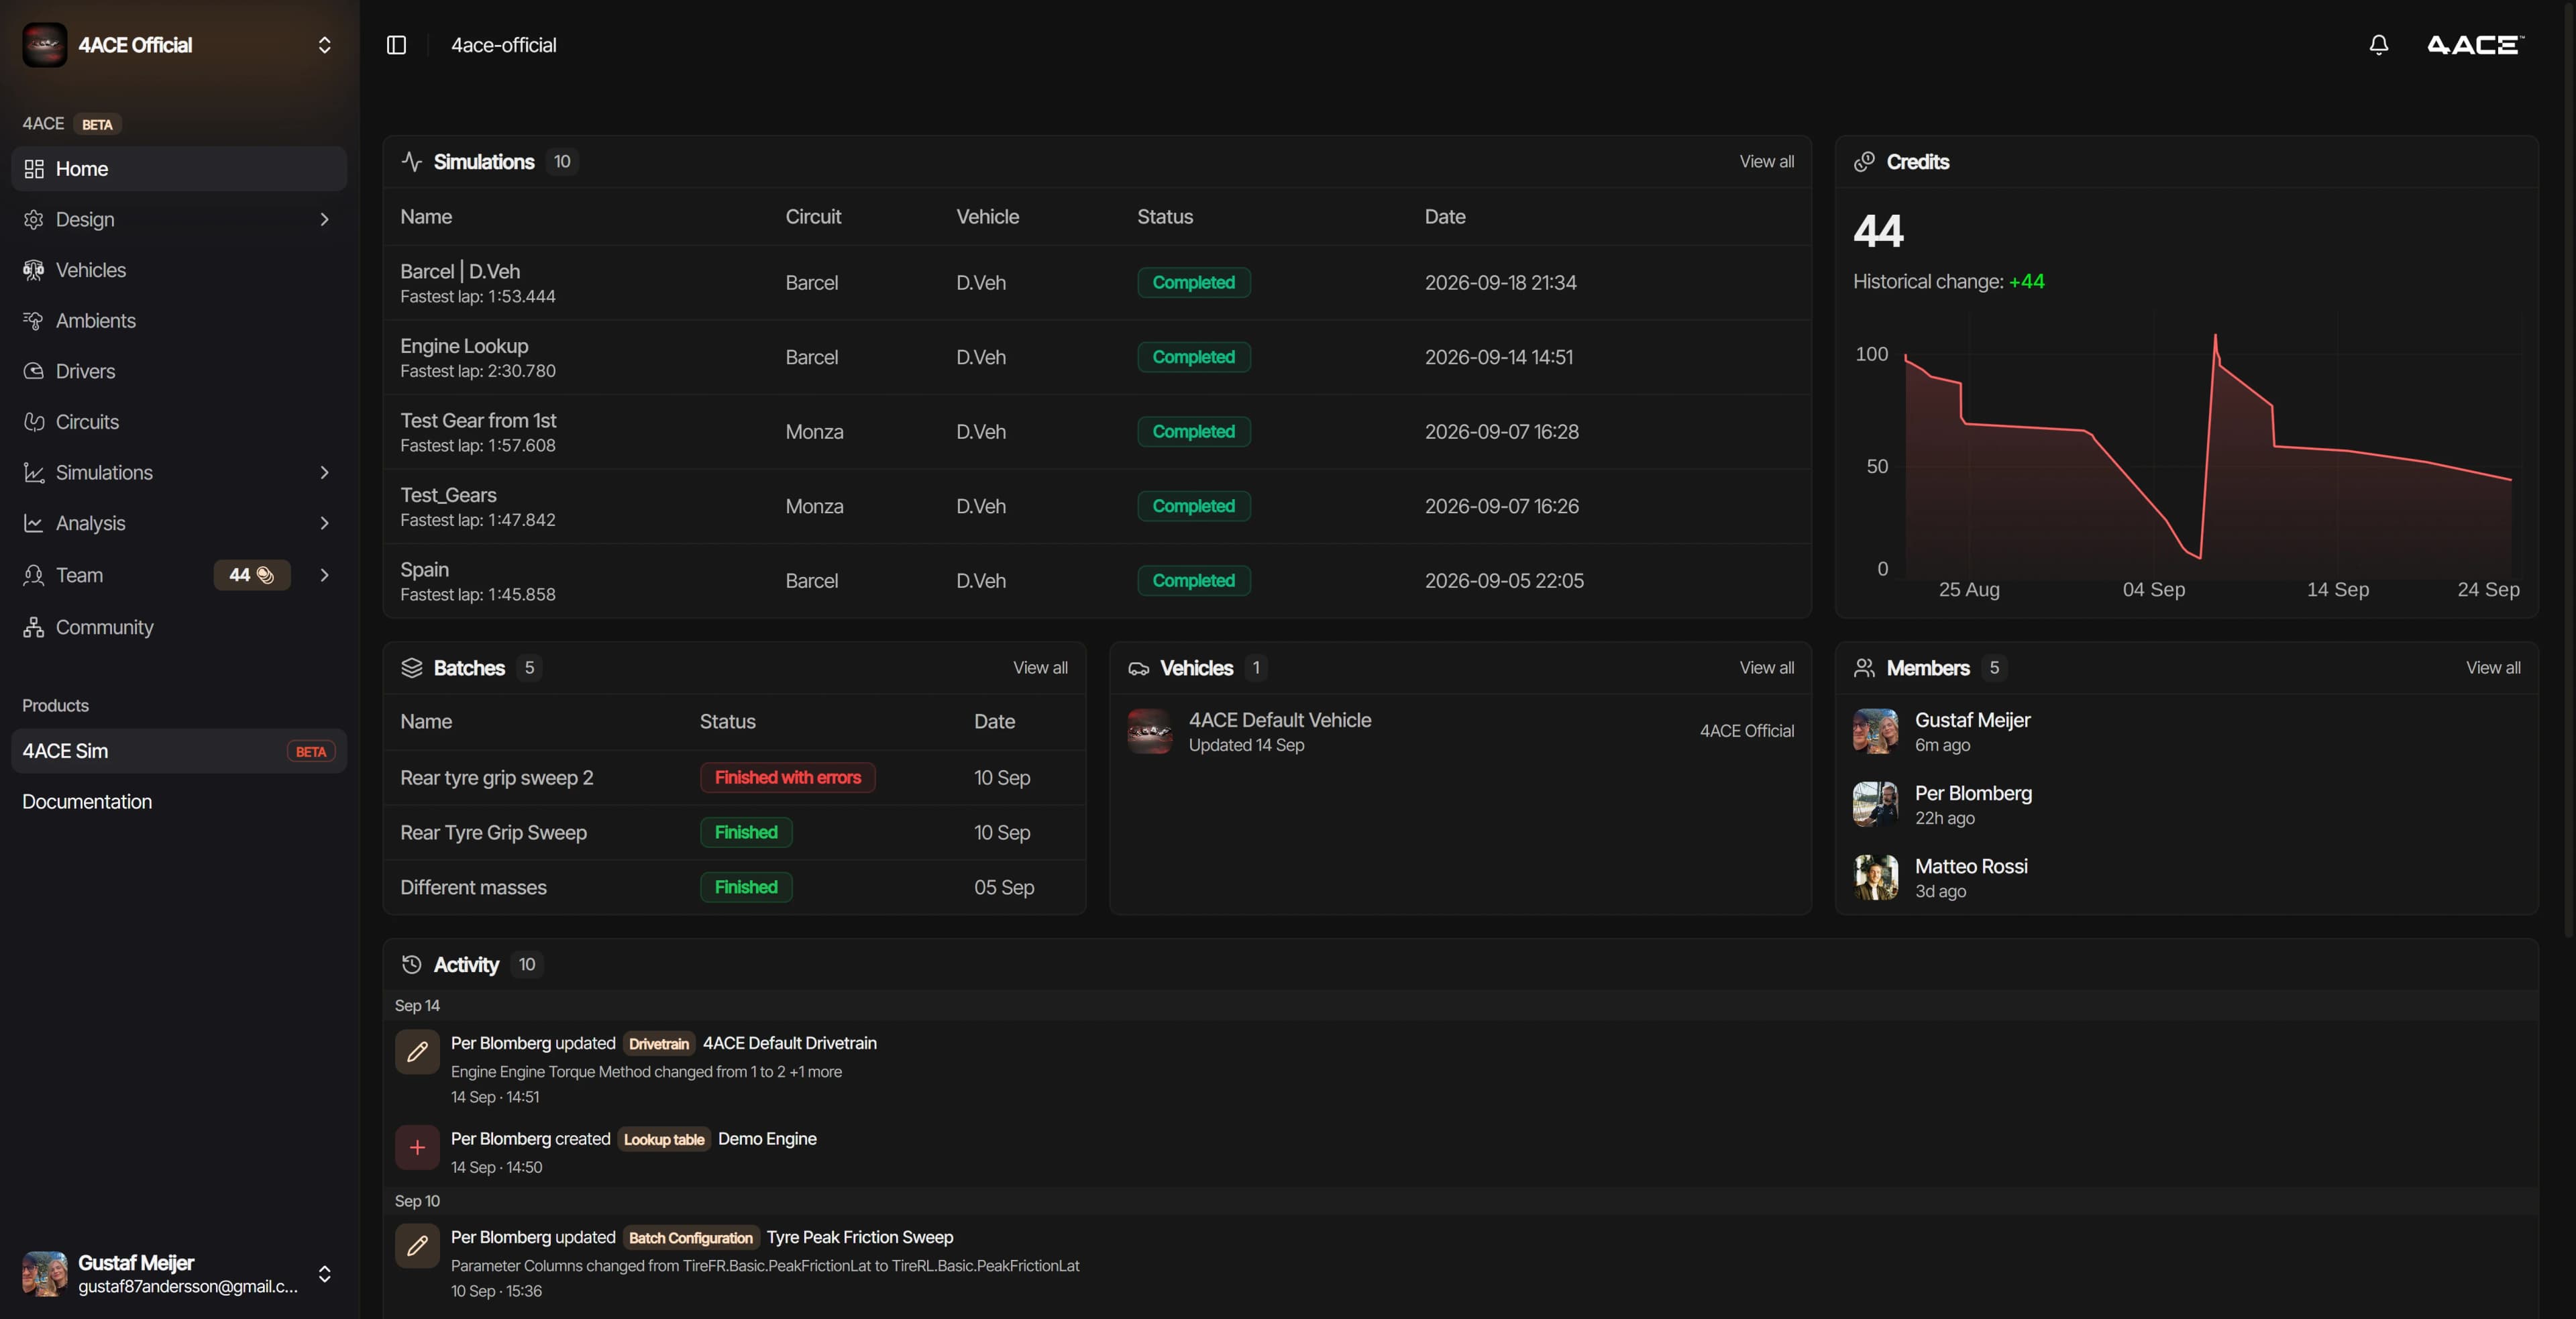2576x1319 pixels.
Task: Click the Activity history clock icon
Action: click(x=411, y=964)
